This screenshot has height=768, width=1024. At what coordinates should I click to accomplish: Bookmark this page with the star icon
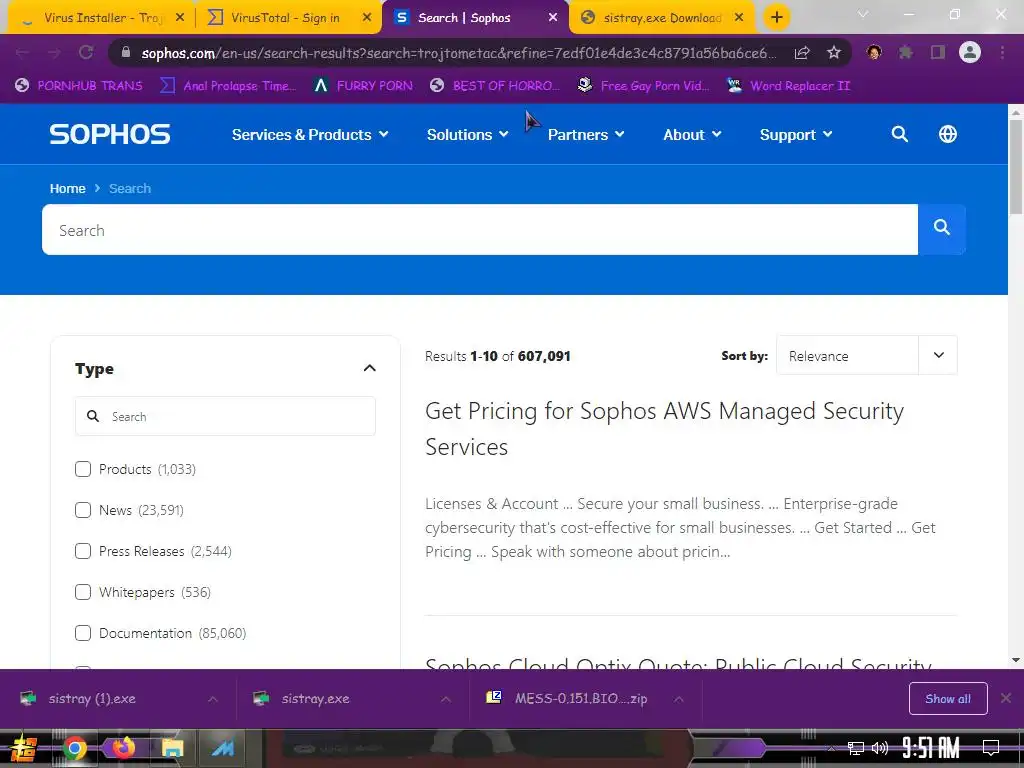[833, 53]
